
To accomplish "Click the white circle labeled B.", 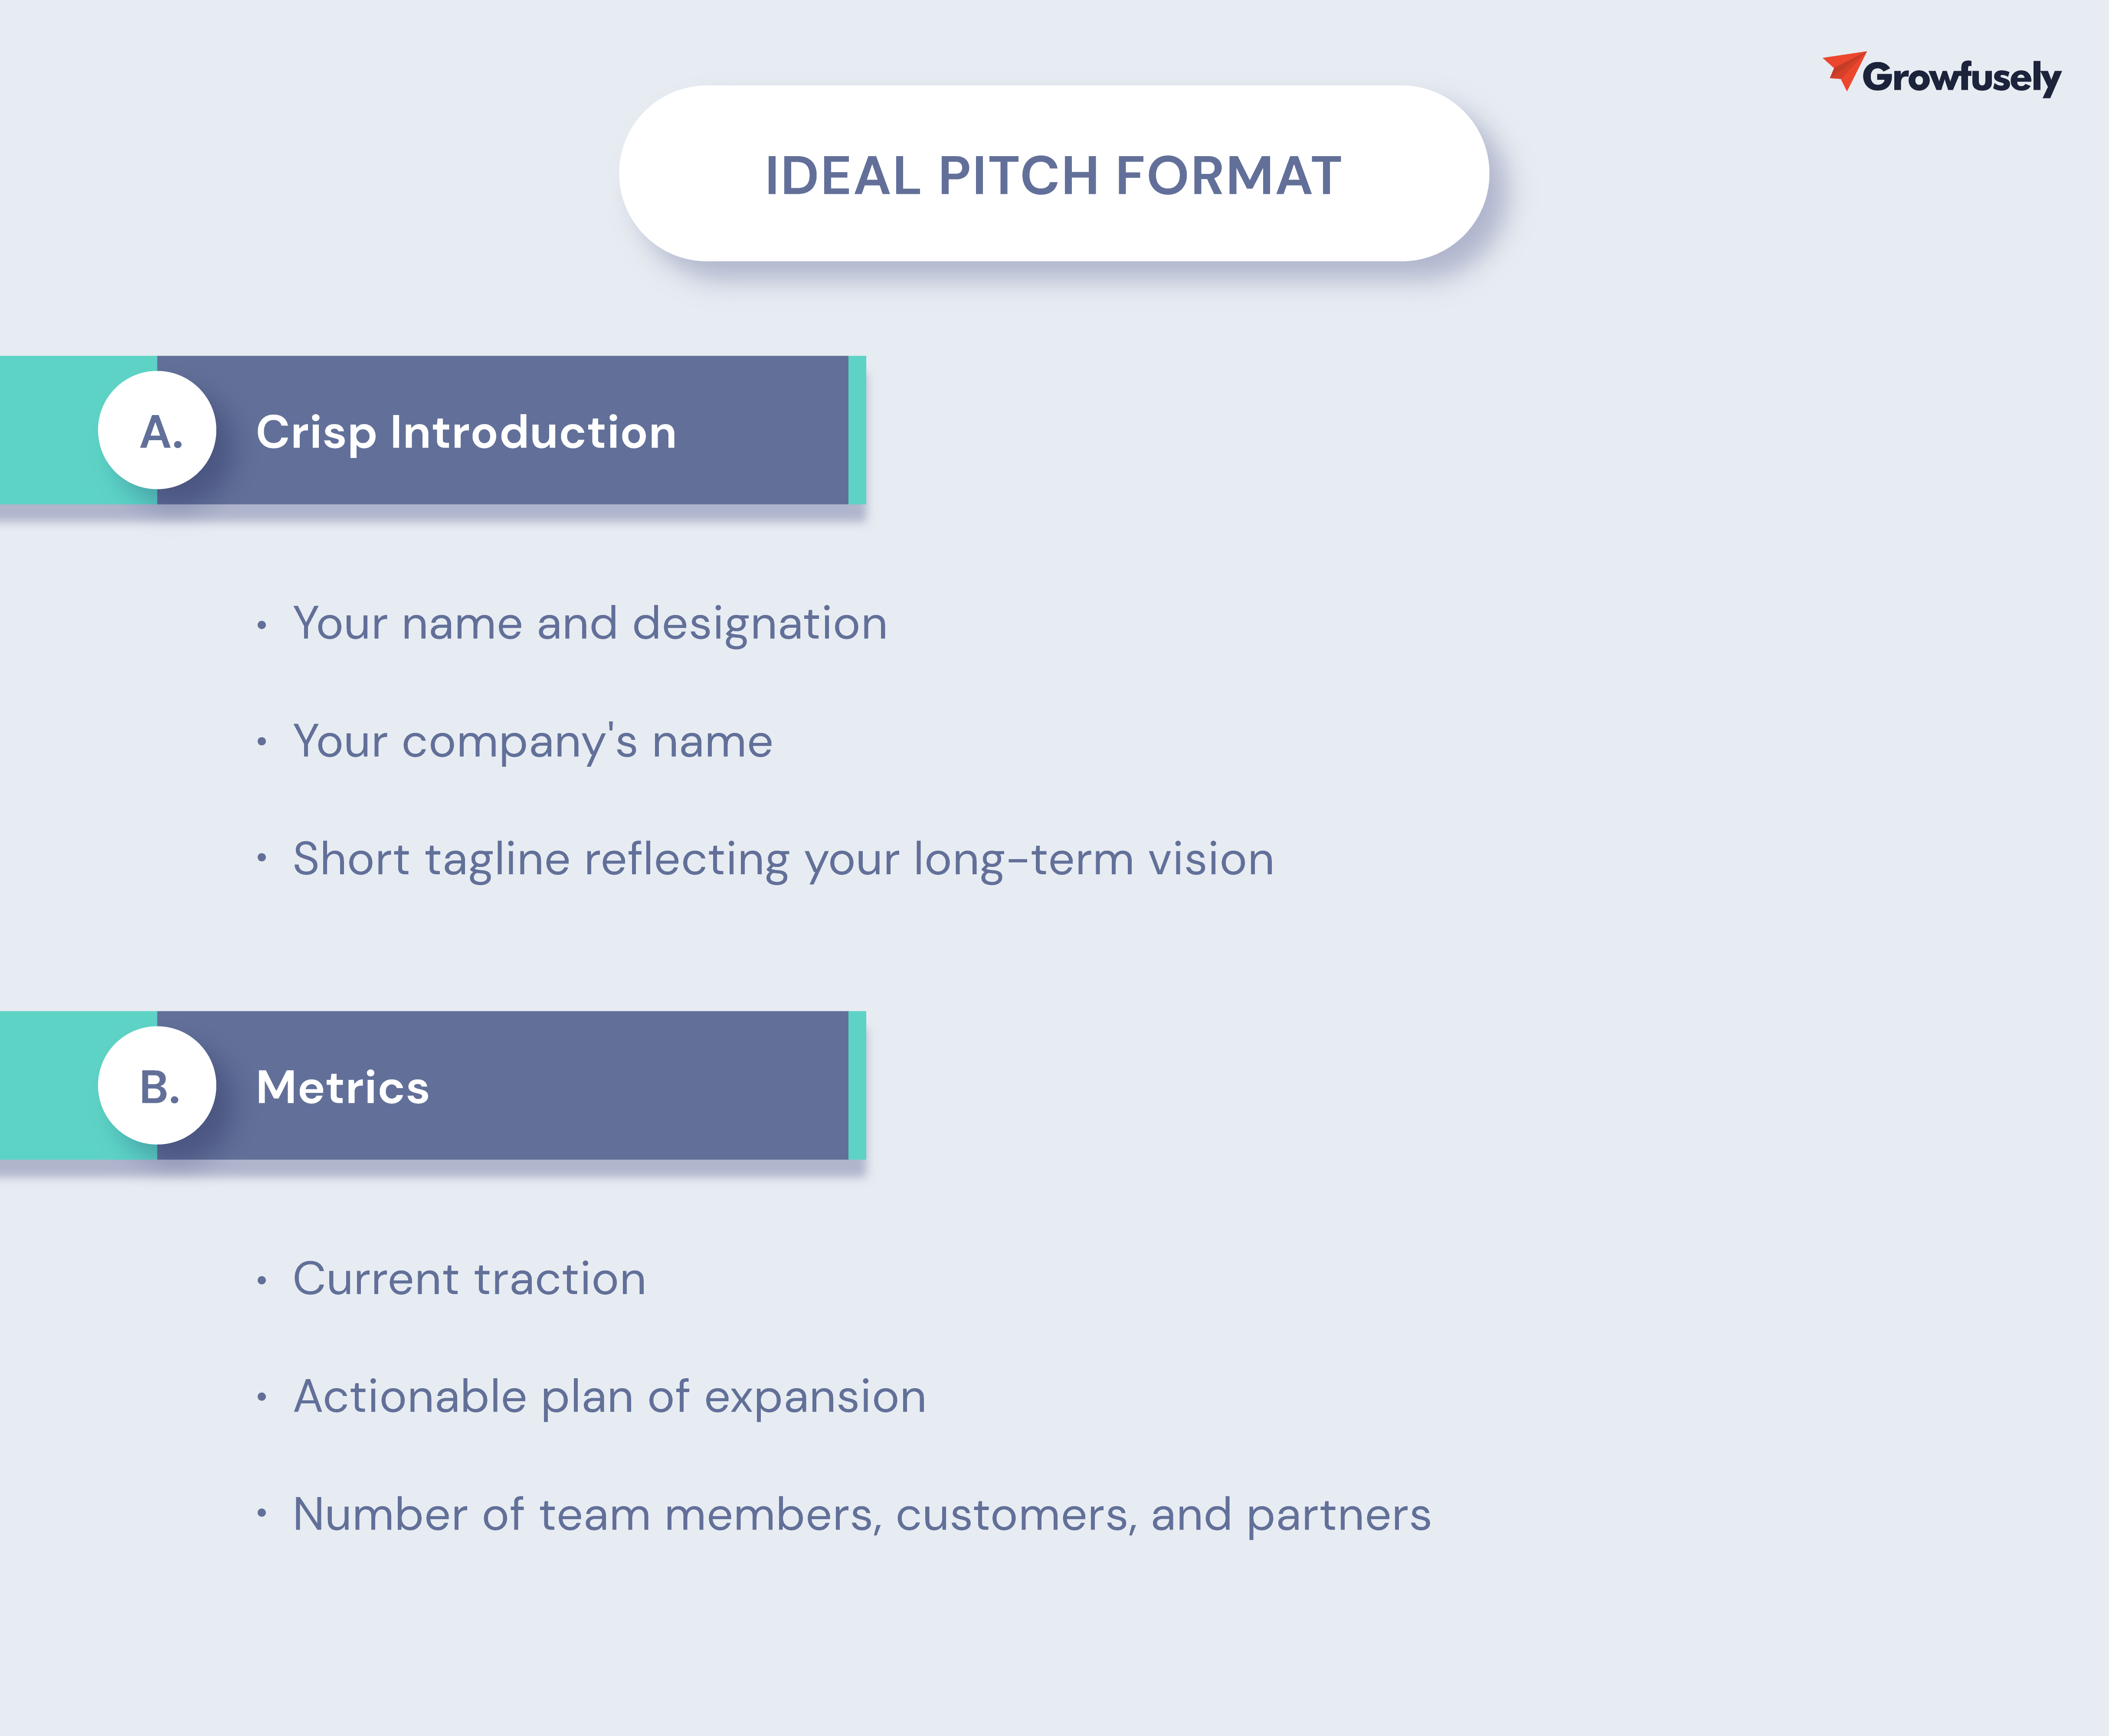I will 157,1086.
